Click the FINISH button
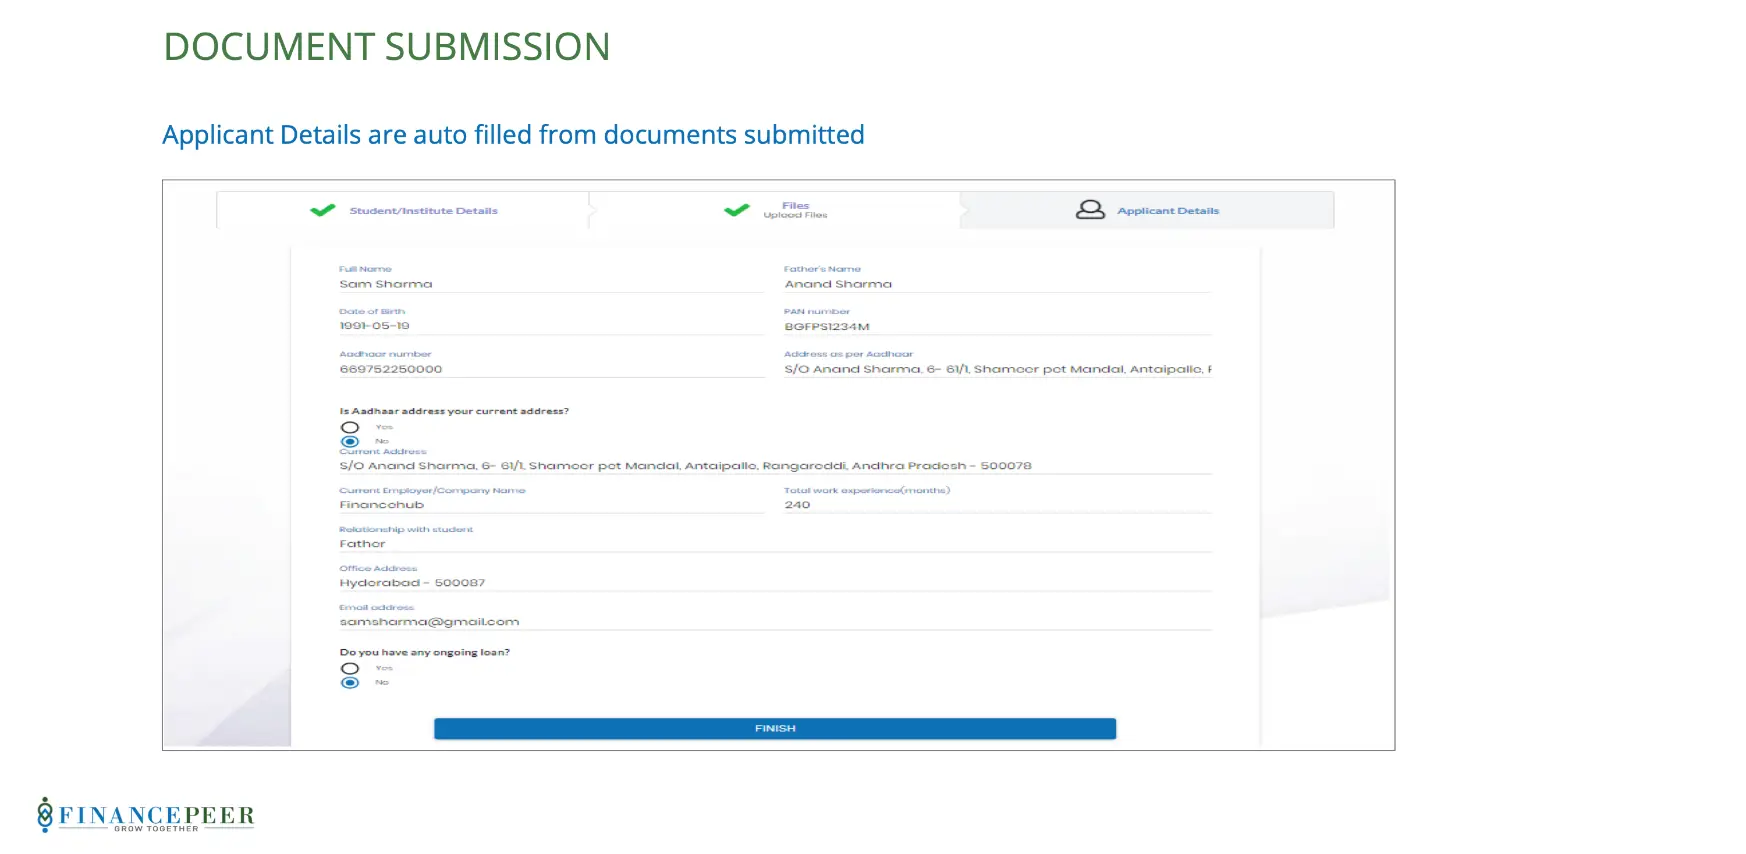The width and height of the screenshot is (1746, 854). (775, 729)
